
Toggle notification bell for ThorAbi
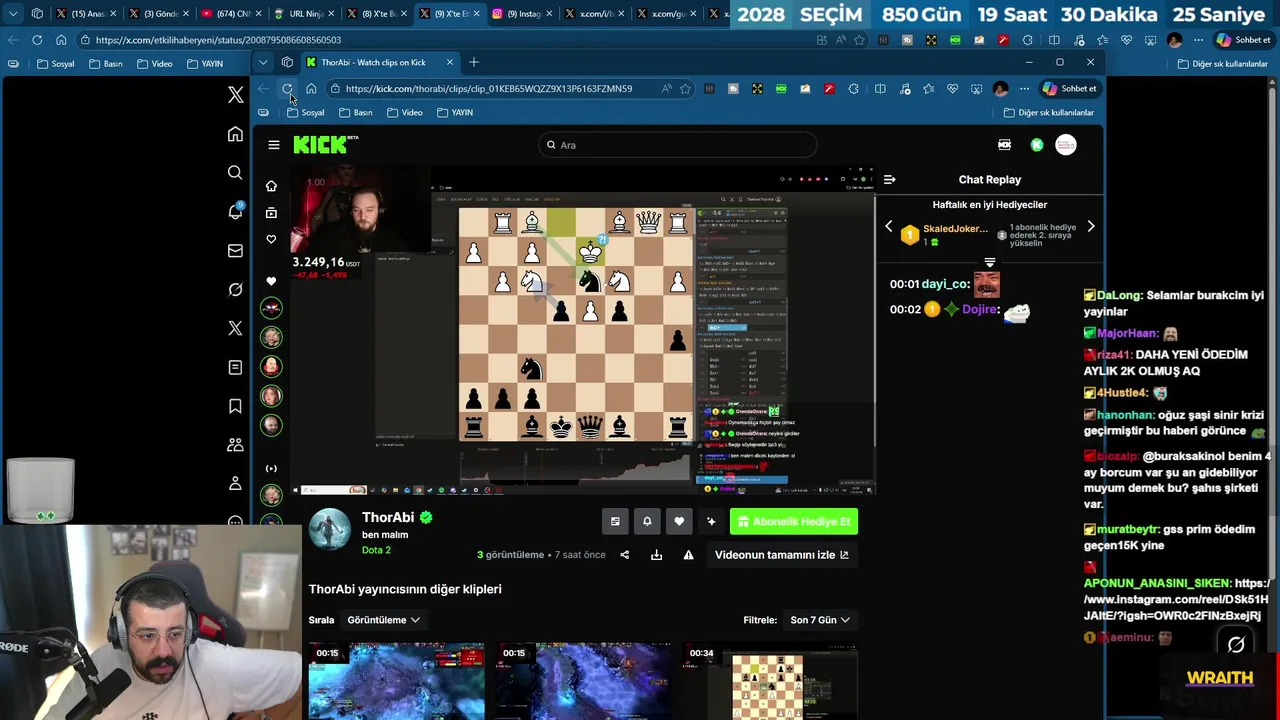[x=647, y=521]
